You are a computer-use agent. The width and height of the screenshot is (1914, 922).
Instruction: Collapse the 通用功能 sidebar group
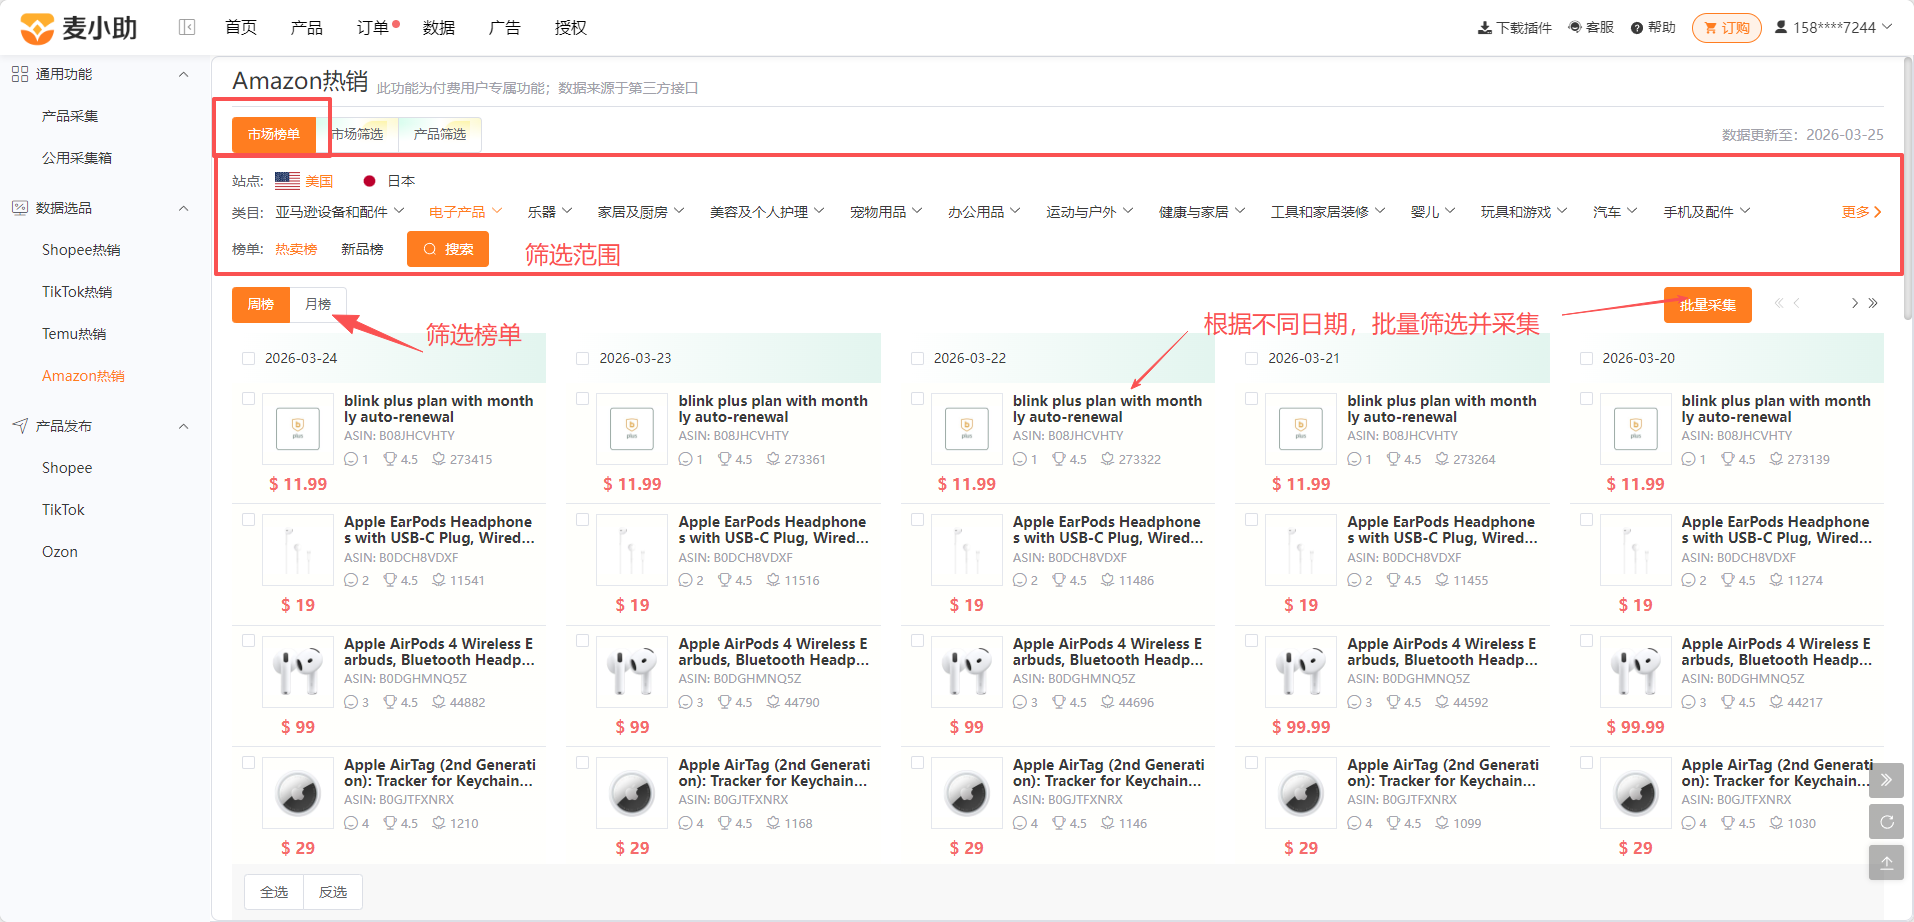tap(183, 74)
